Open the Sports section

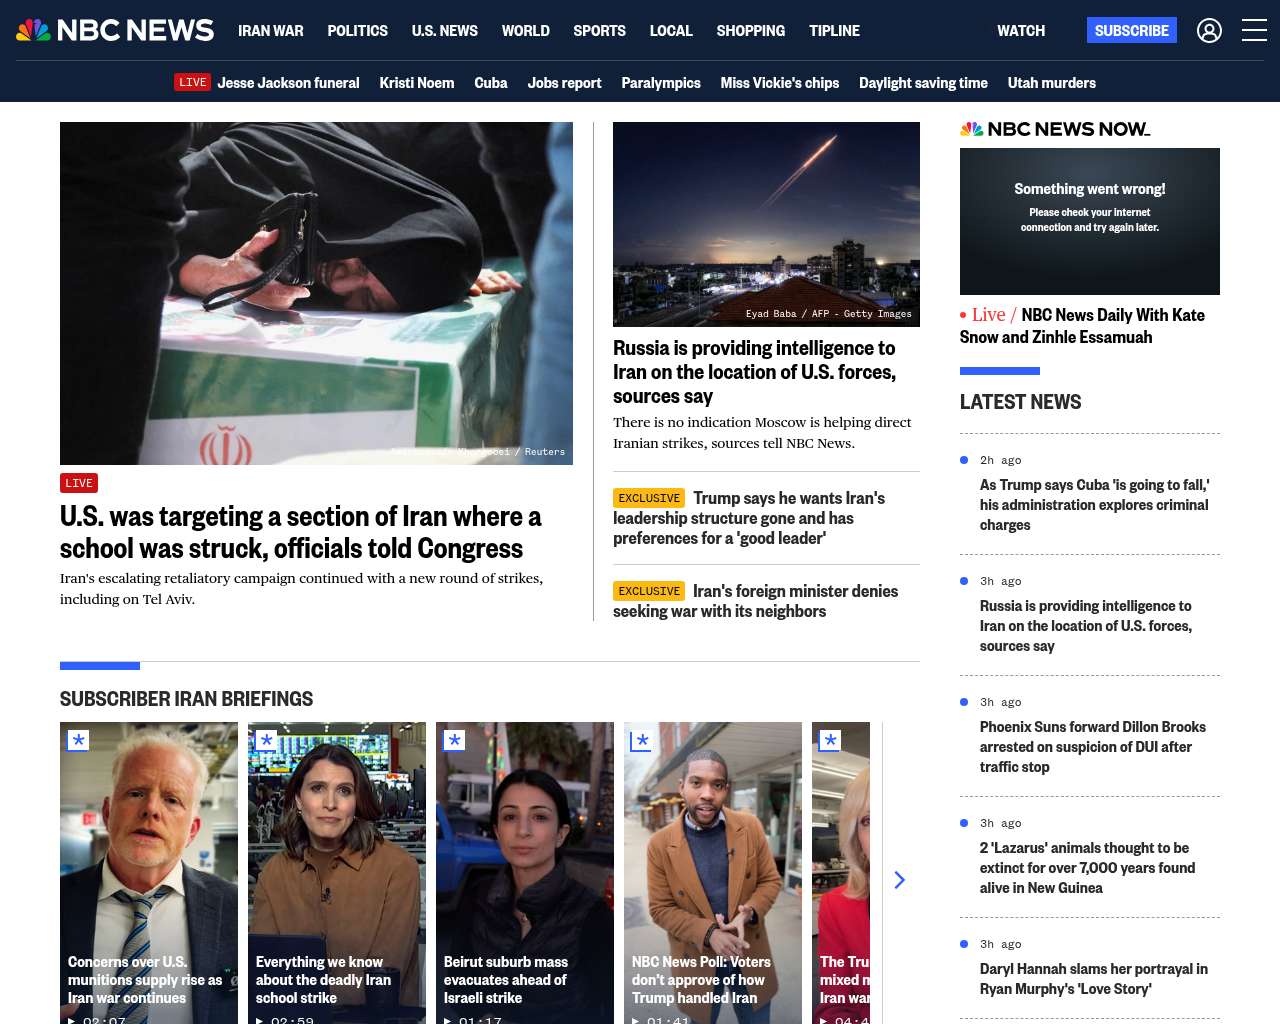tap(600, 31)
